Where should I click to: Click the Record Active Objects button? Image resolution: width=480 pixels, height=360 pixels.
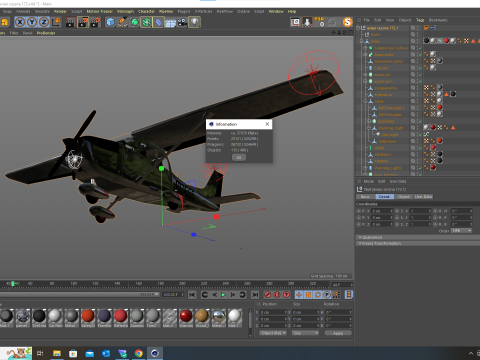(268, 295)
